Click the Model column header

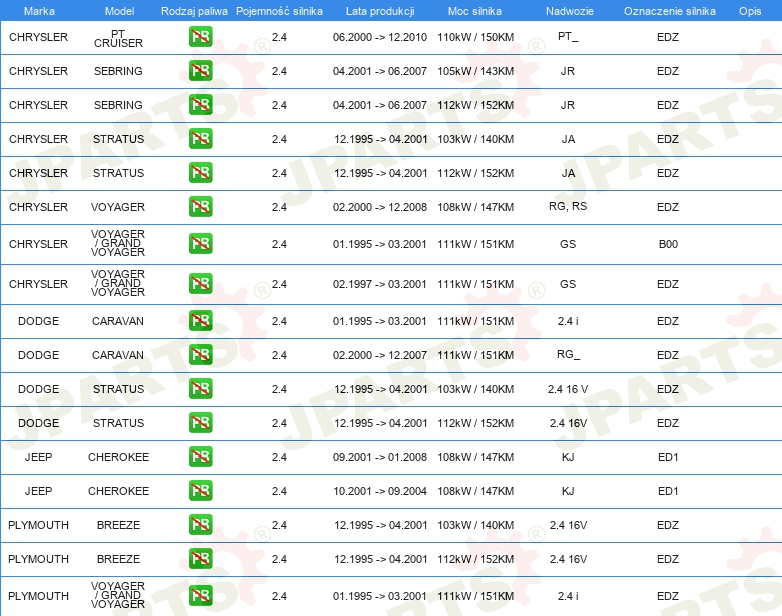[x=119, y=11]
